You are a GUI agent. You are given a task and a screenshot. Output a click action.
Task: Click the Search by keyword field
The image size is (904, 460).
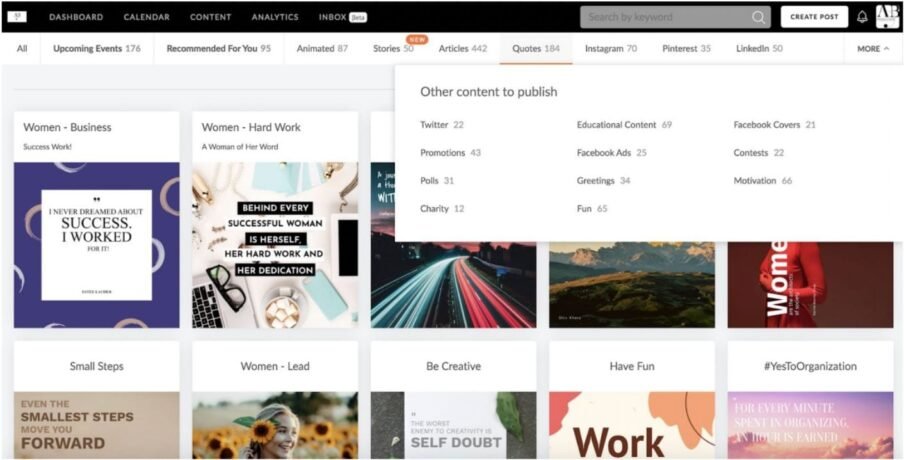[x=663, y=17]
